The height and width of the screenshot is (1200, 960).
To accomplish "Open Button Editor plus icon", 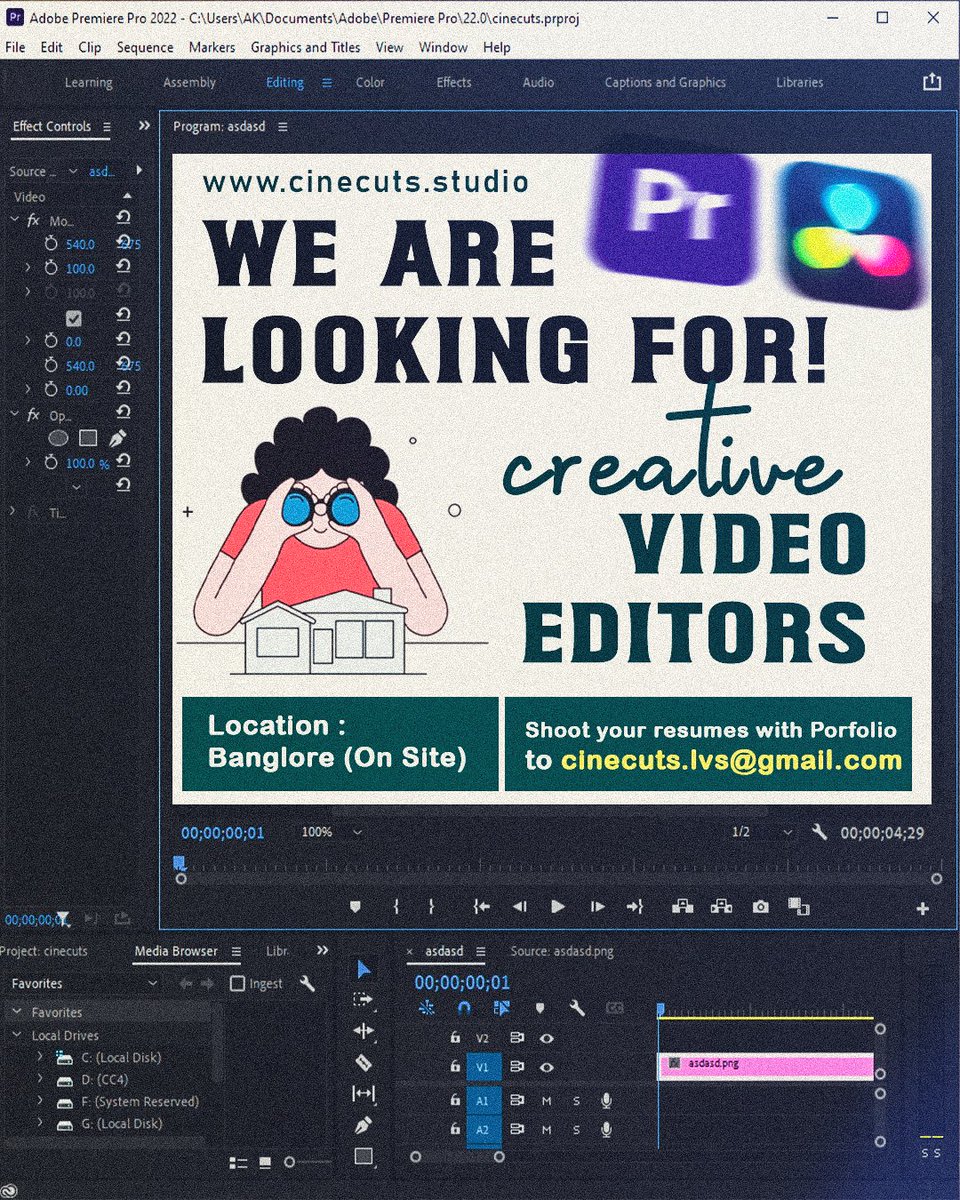I will coord(922,908).
